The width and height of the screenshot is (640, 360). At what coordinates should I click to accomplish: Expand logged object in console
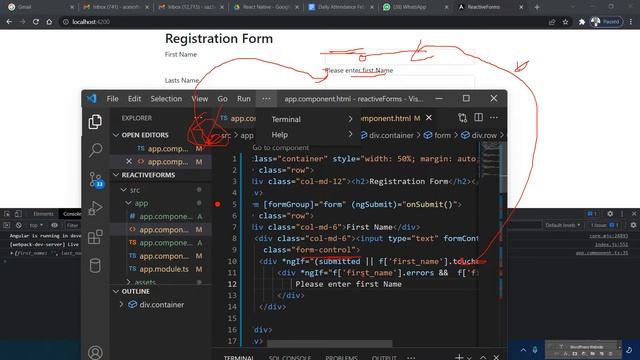click(11, 253)
